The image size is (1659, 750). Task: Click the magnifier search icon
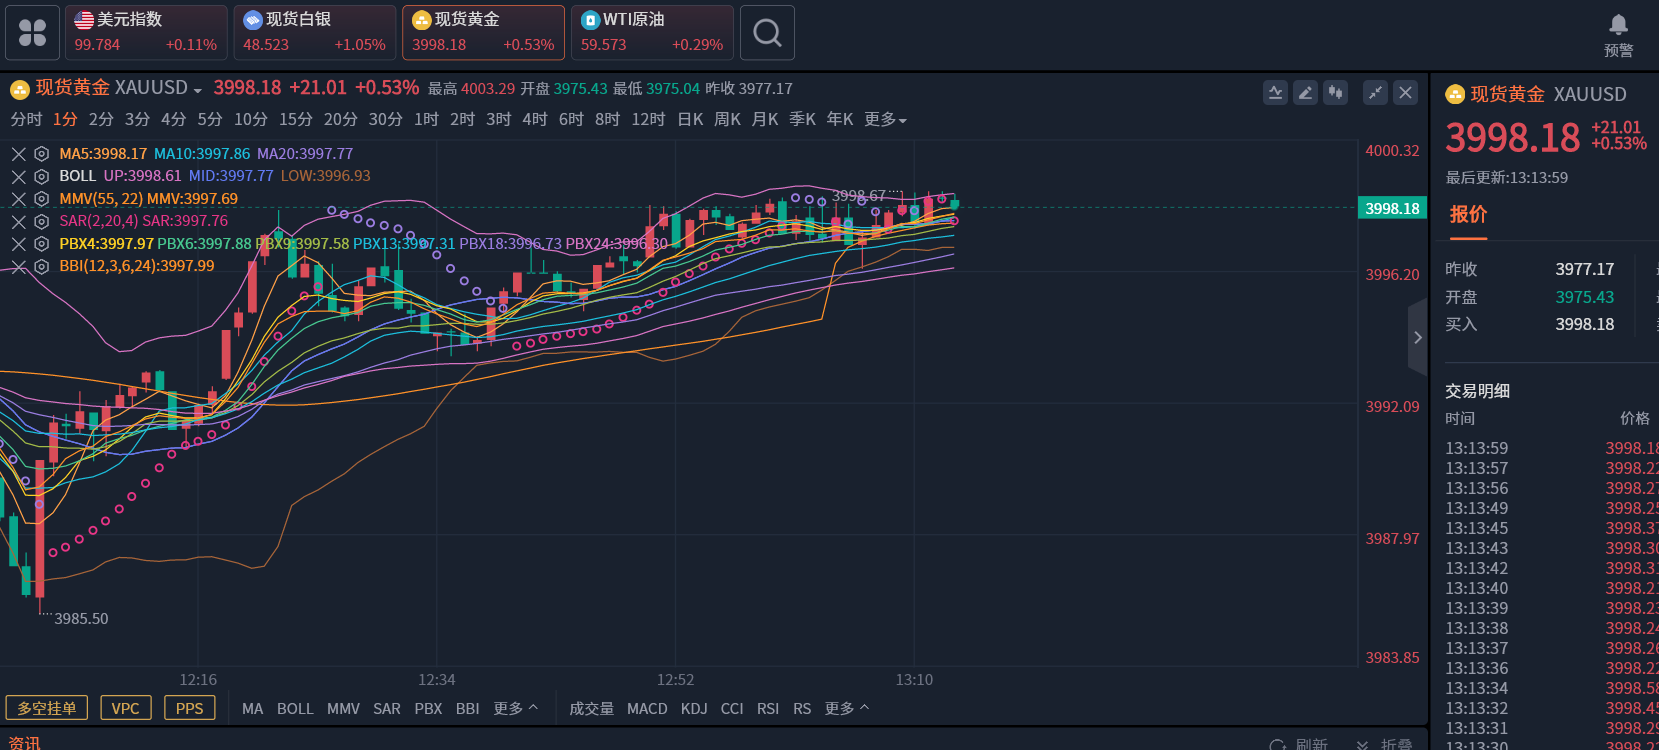click(x=767, y=33)
